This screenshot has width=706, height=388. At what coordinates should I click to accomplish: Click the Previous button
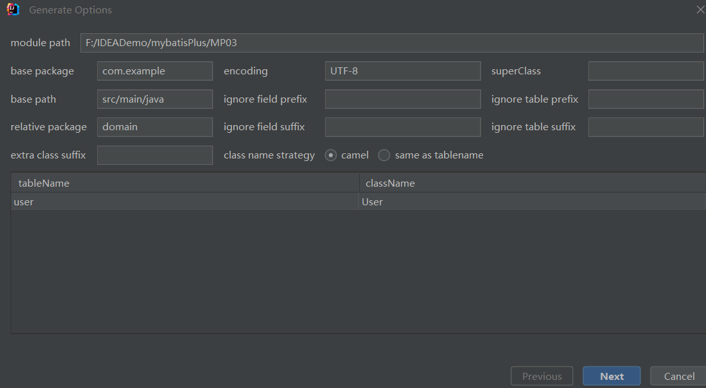542,376
